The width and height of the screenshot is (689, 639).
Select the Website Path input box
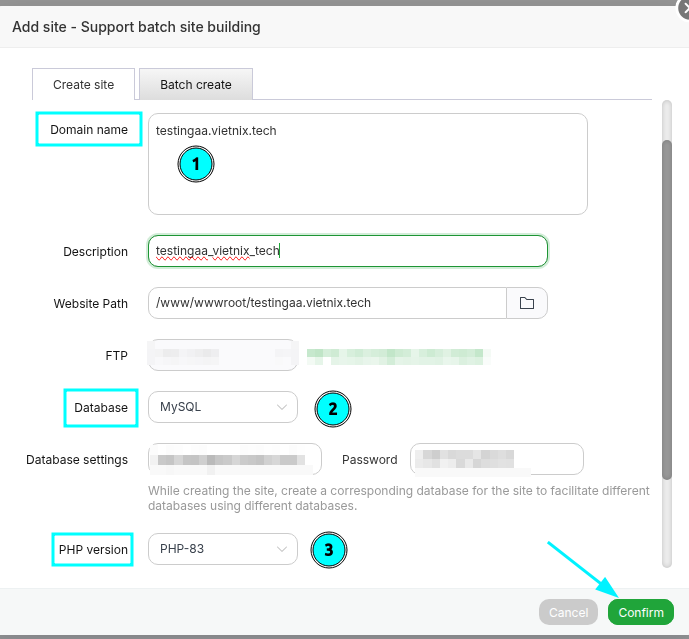[x=327, y=303]
